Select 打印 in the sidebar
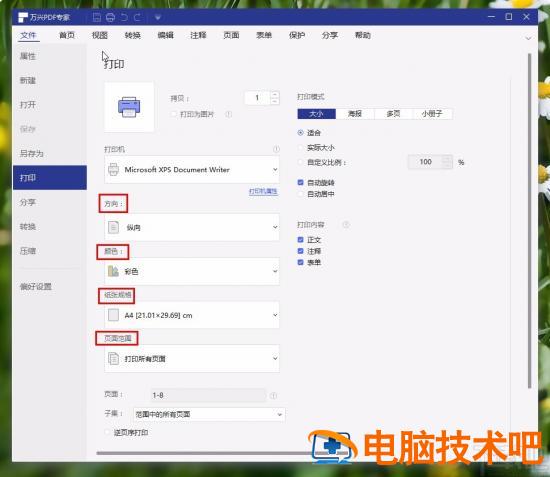 [49, 178]
